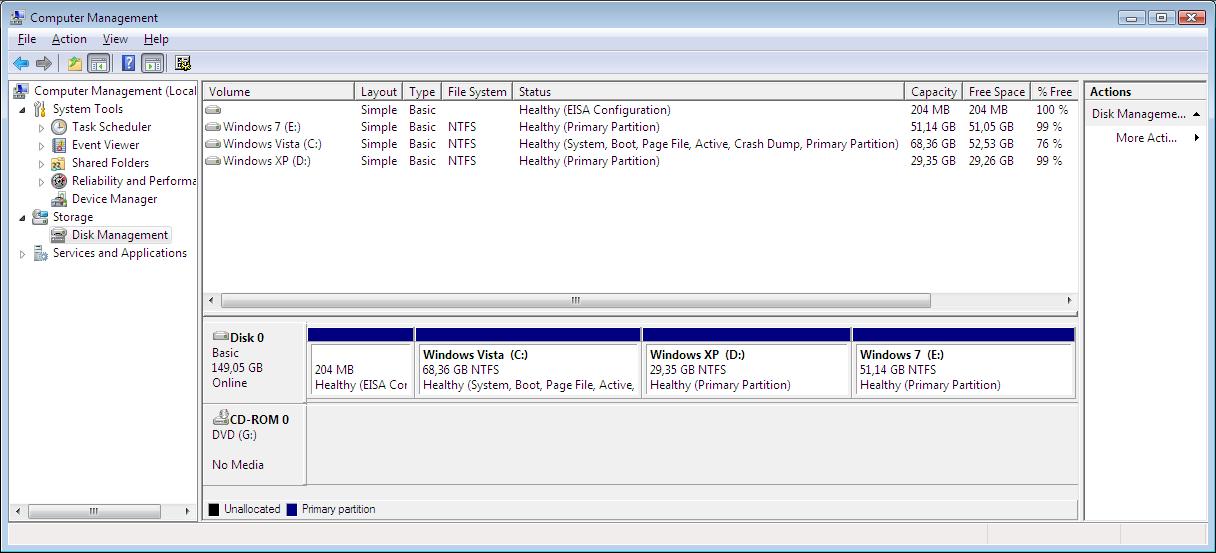Open the Help question-mark toolbar icon

point(128,63)
